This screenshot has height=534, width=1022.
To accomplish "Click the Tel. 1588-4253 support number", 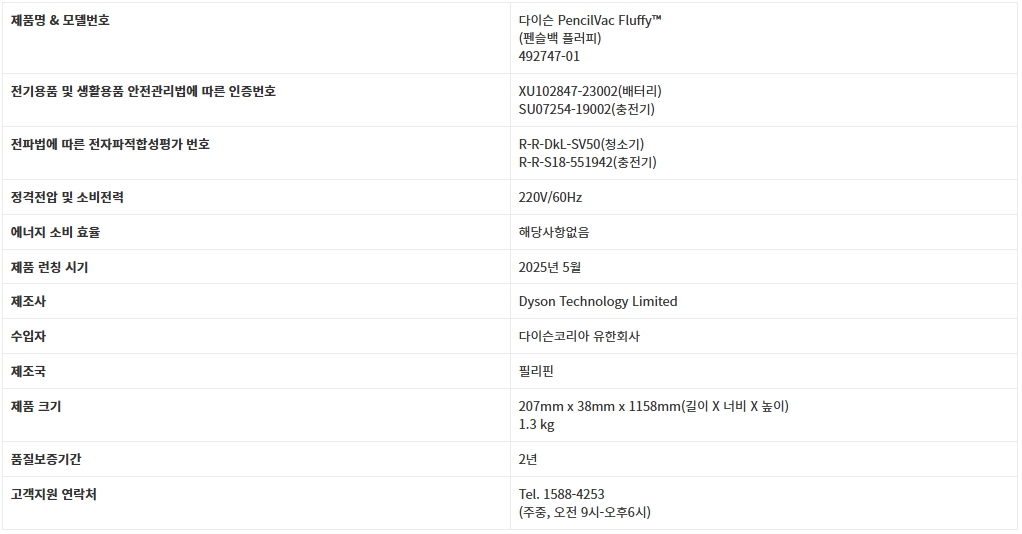I will tap(561, 494).
